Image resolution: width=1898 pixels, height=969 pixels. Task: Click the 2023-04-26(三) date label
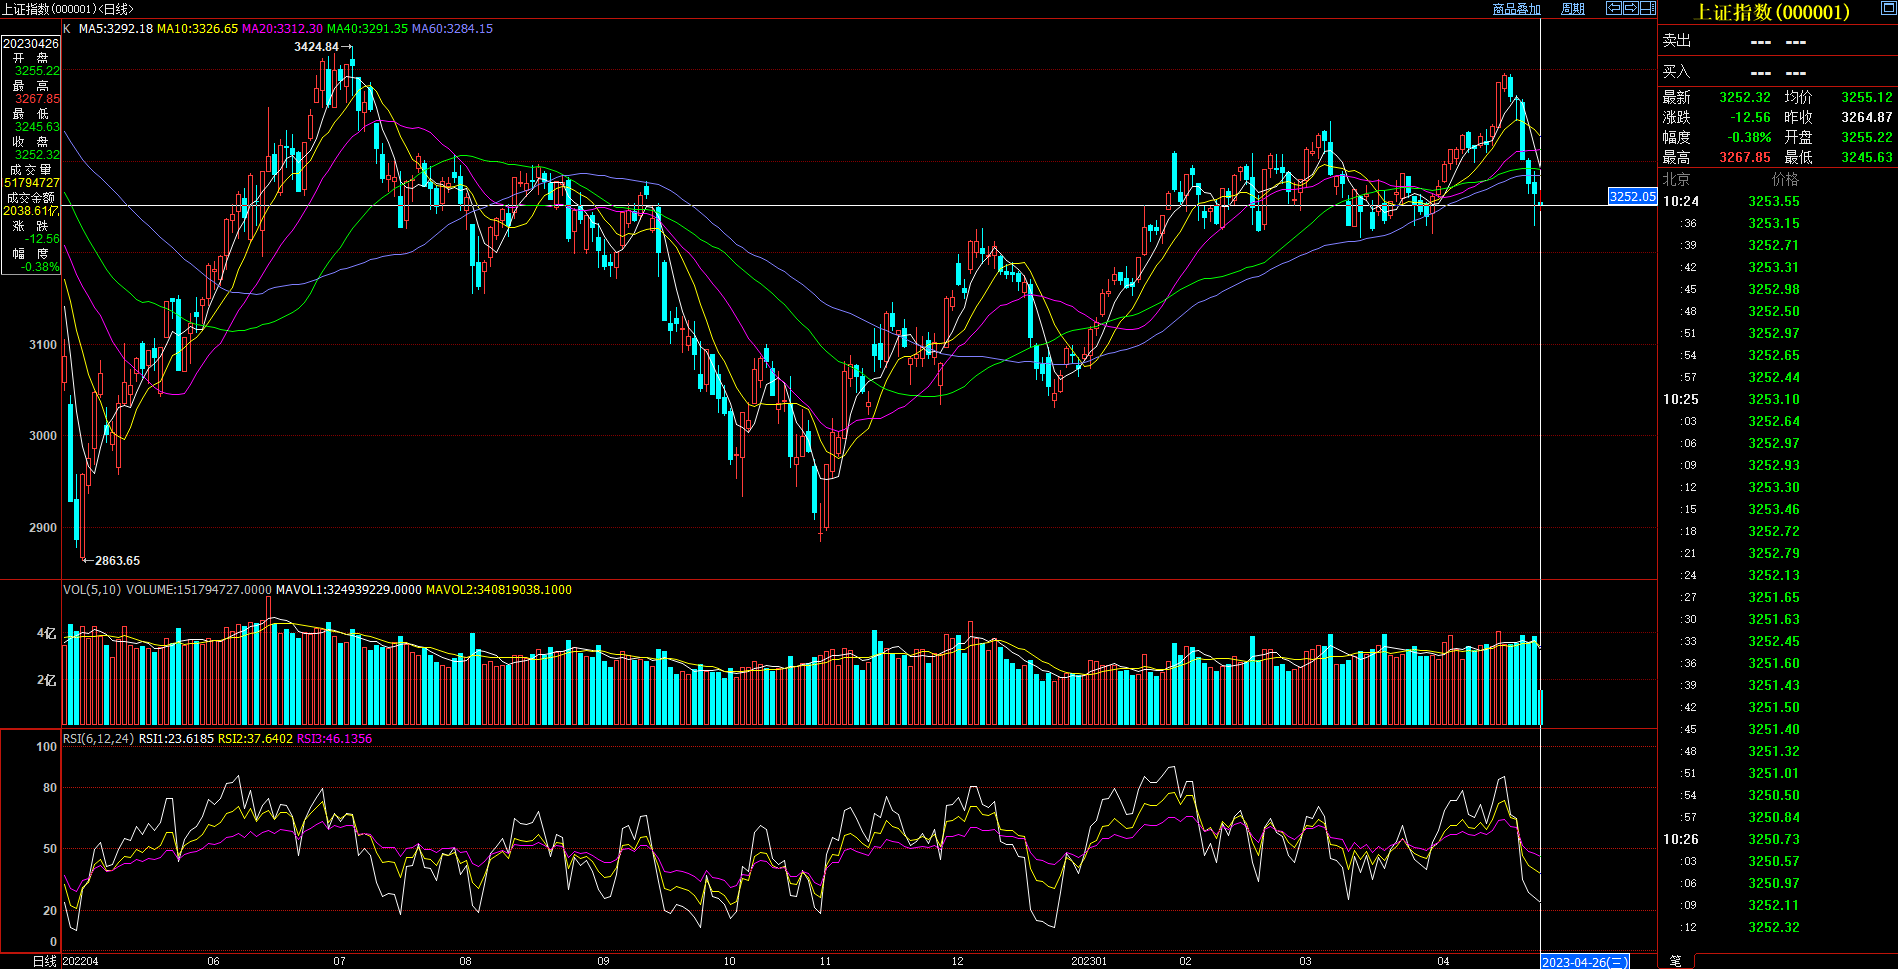tap(1585, 962)
